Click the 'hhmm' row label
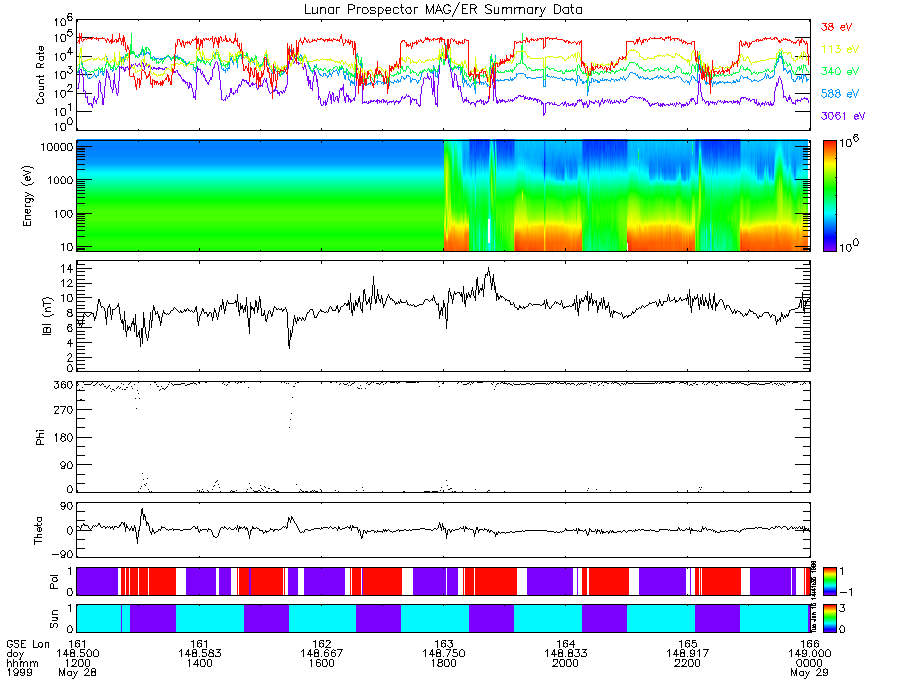Image resolution: width=900 pixels, height=700 pixels. [x=22, y=663]
